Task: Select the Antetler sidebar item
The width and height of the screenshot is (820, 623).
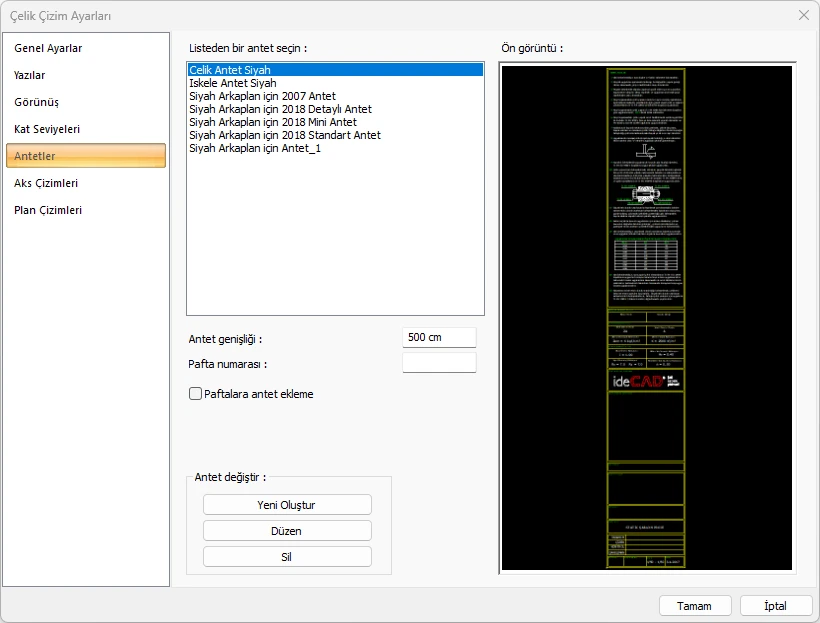Action: (x=35, y=156)
